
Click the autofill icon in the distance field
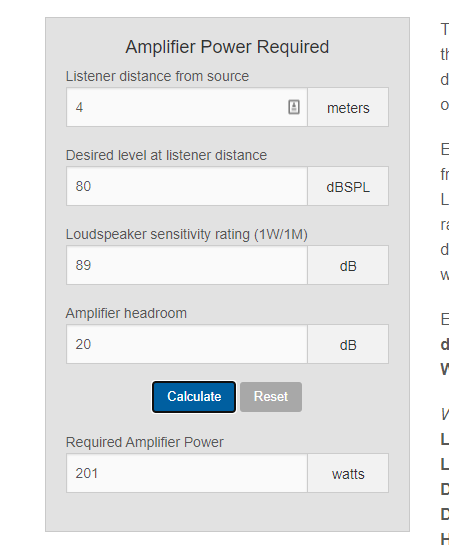pyautogui.click(x=294, y=107)
